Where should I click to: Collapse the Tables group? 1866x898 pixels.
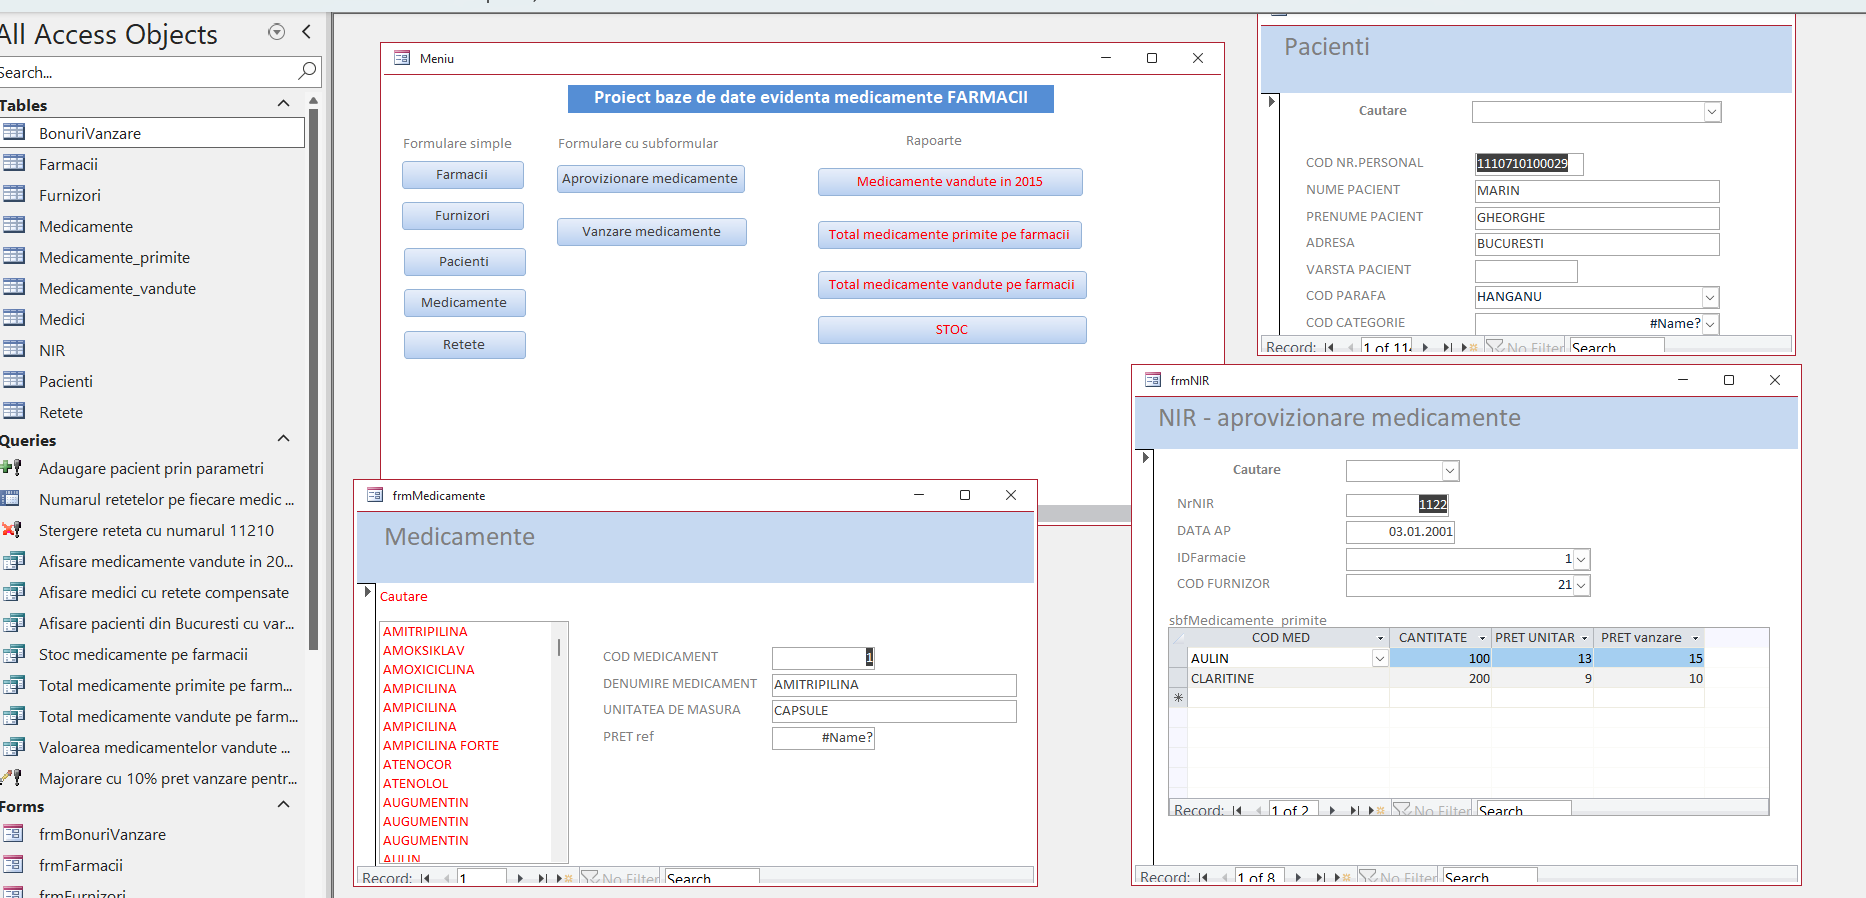point(283,104)
